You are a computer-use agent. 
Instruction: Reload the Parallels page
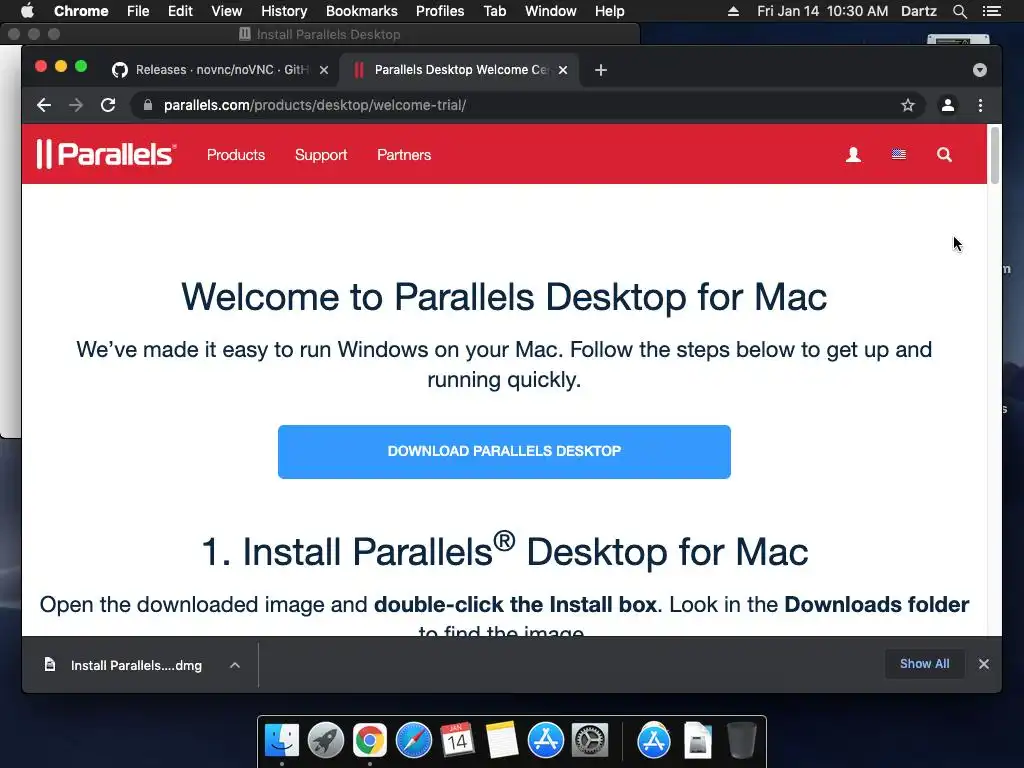108,105
